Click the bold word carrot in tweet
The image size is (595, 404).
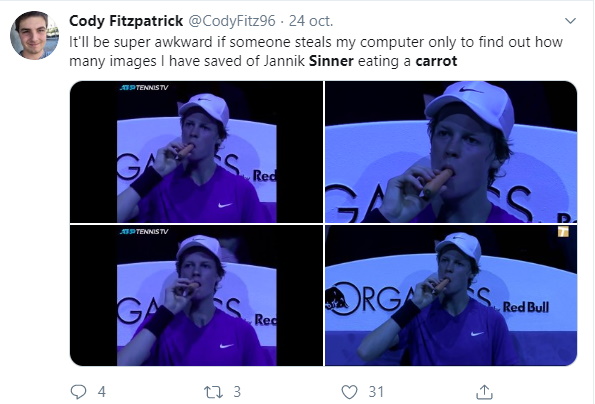[x=436, y=61]
